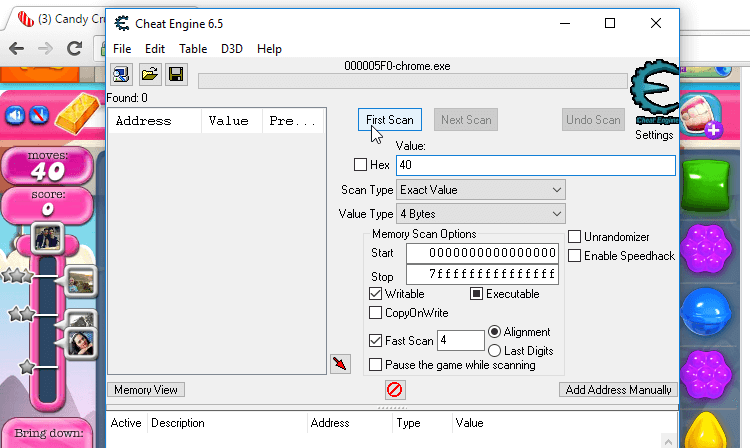Click the woman's friend photo on score meter
750x448 pixels.
point(80,343)
